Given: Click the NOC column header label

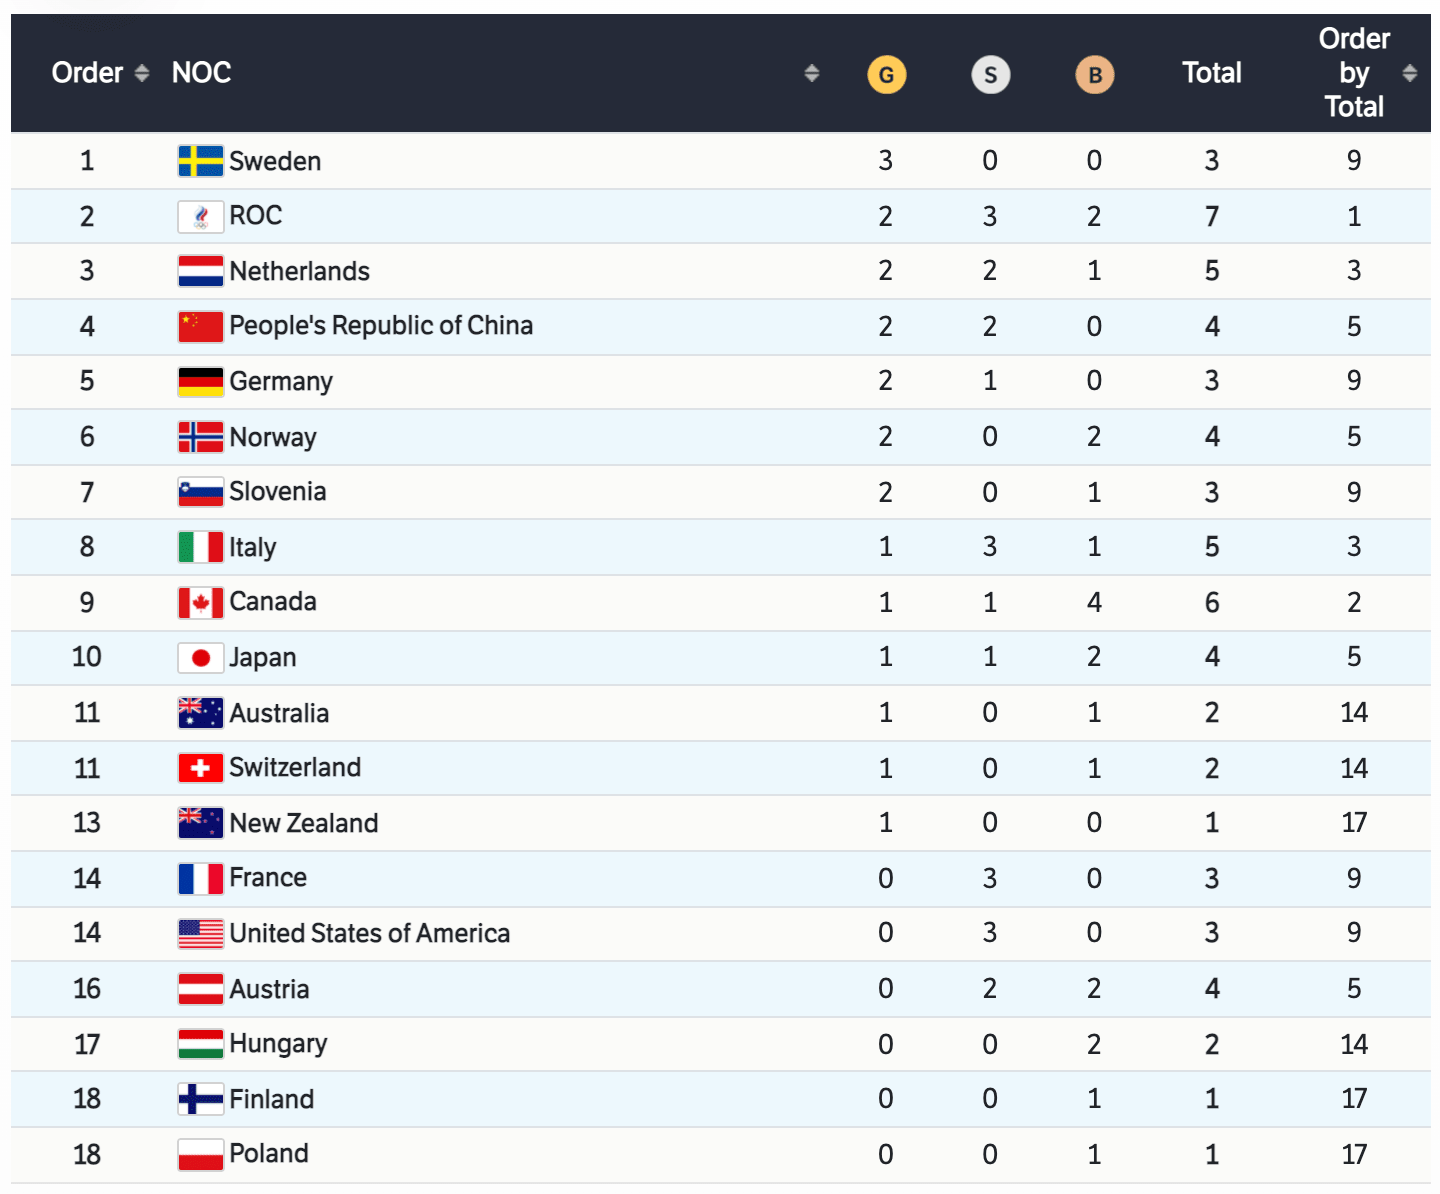Looking at the screenshot, I should (201, 73).
